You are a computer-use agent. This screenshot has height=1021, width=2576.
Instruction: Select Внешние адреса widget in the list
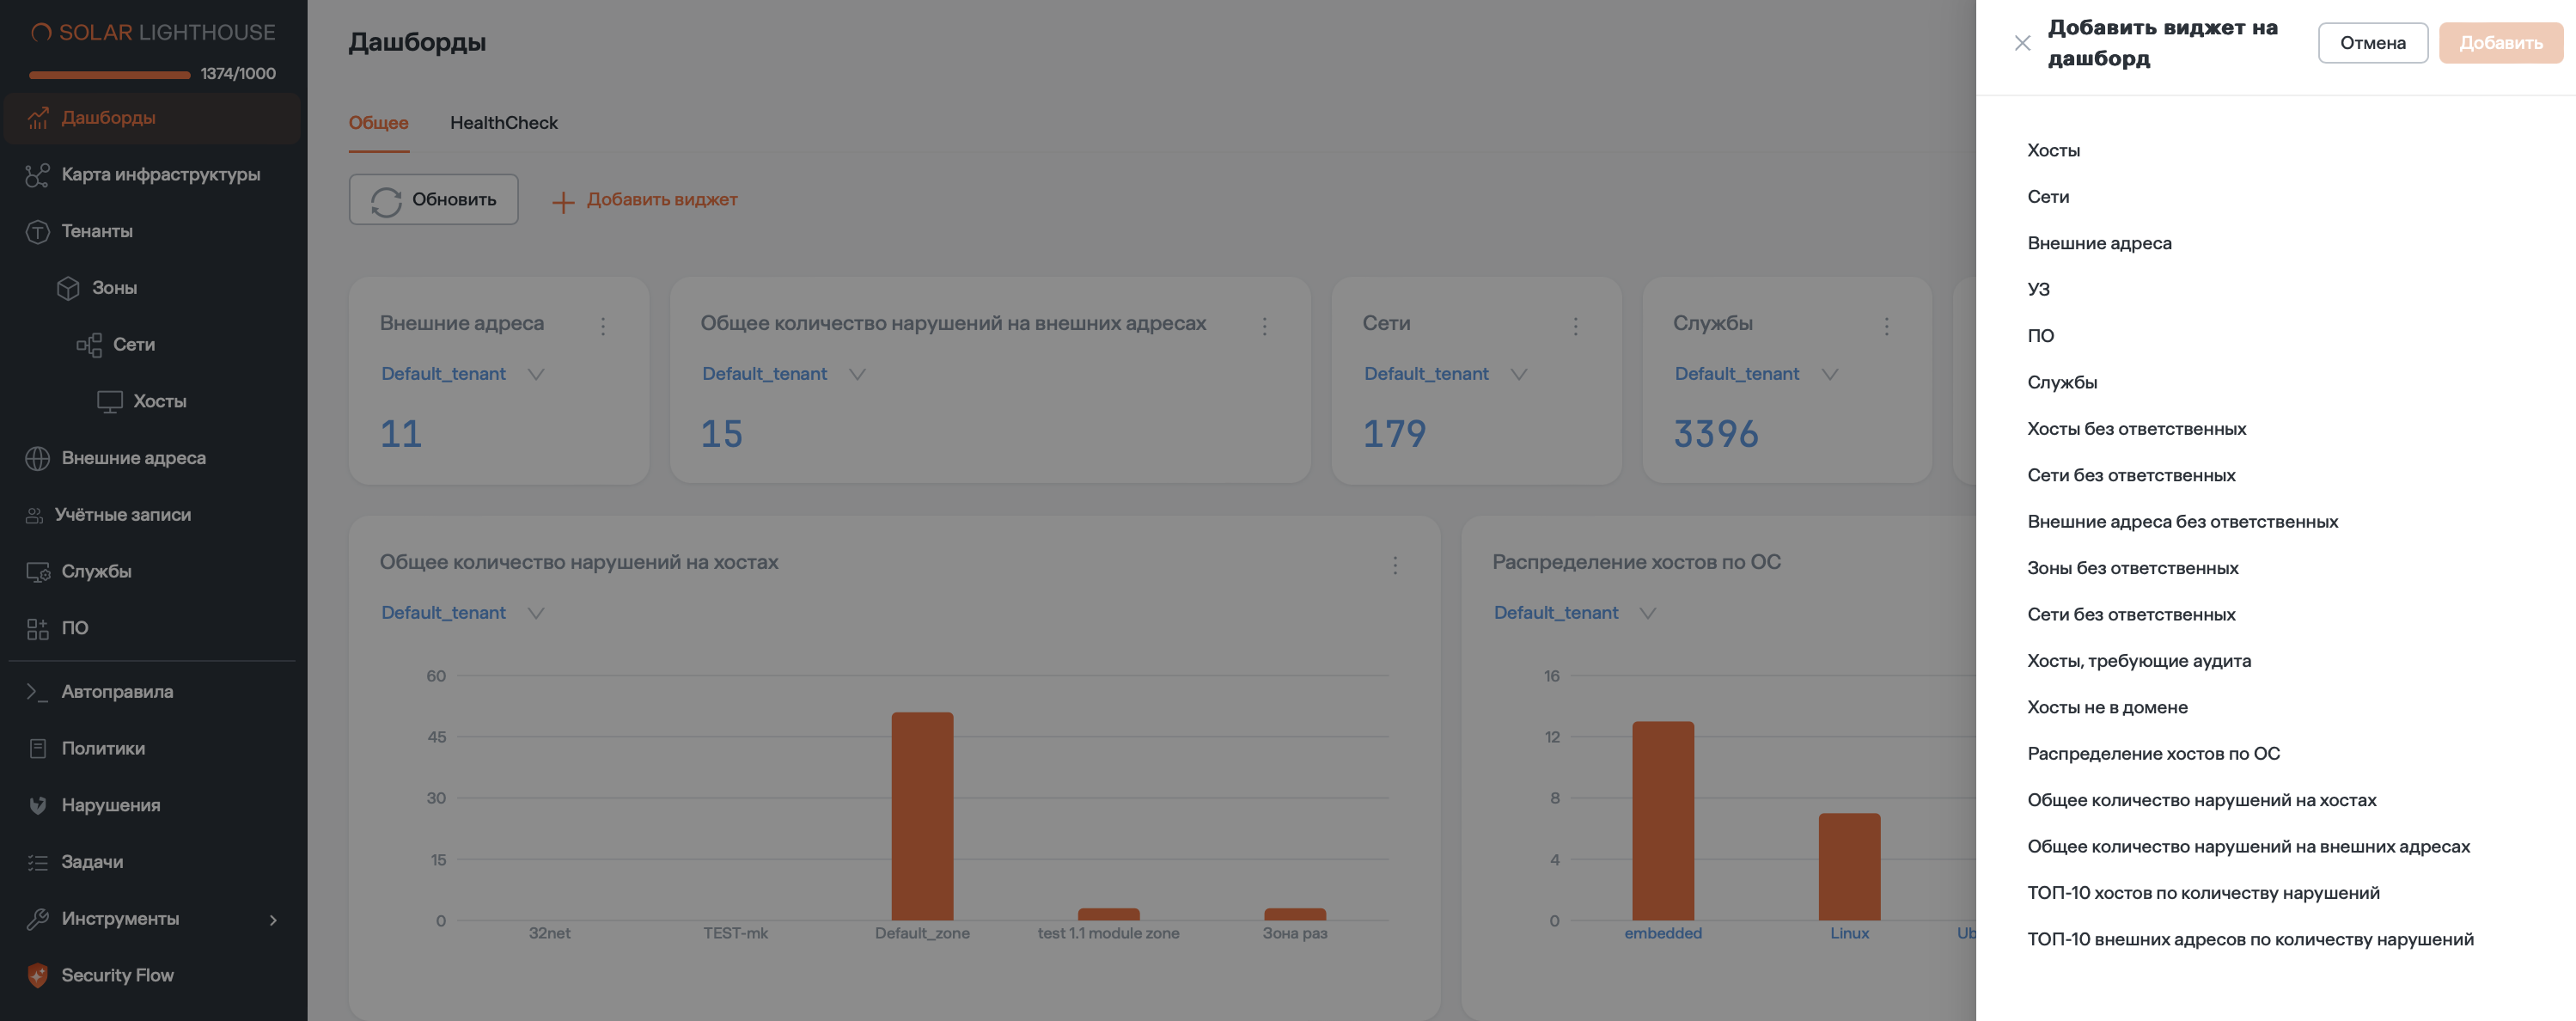tap(2099, 244)
